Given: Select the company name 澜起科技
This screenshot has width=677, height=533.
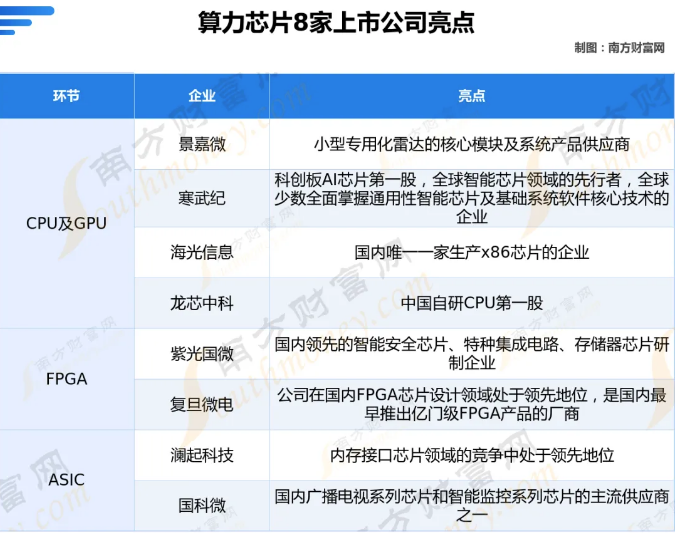Looking at the screenshot, I should pyautogui.click(x=202, y=455).
